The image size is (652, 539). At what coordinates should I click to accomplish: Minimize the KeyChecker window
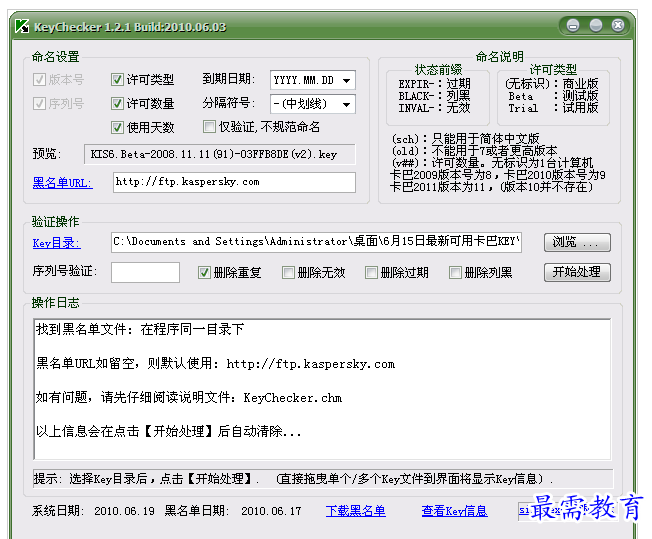[x=573, y=26]
